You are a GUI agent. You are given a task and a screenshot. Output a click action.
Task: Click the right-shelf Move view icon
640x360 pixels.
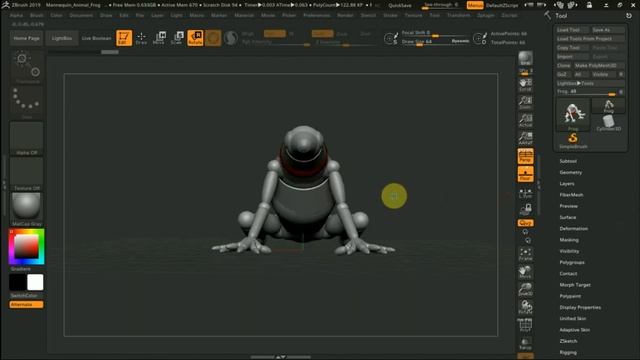(525, 272)
